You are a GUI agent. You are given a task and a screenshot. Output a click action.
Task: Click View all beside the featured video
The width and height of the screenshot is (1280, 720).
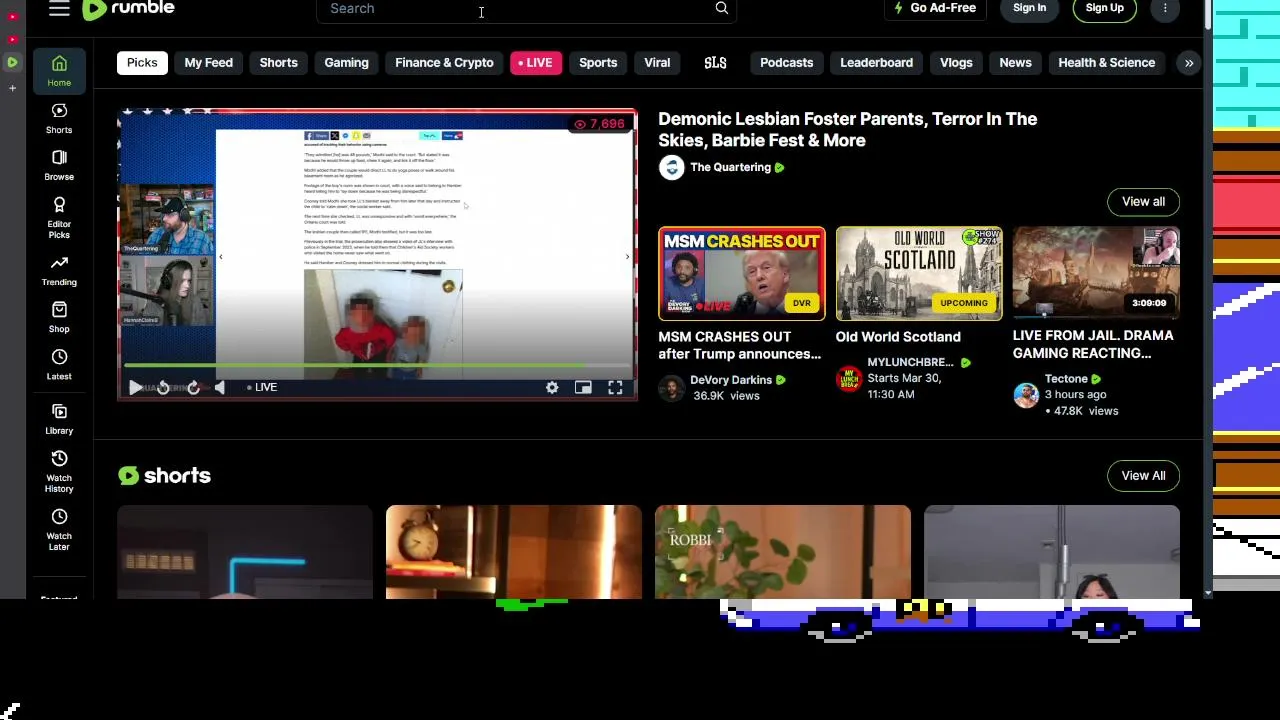click(1143, 202)
